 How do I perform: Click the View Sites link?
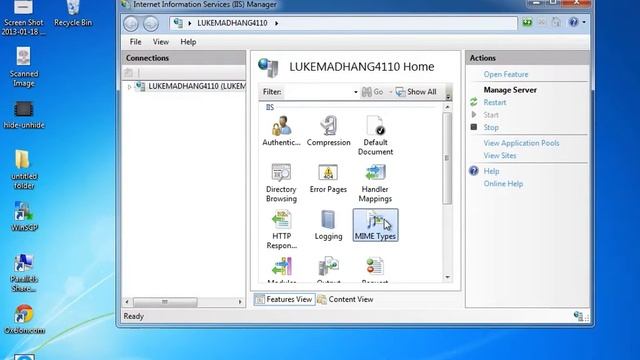[x=500, y=156]
